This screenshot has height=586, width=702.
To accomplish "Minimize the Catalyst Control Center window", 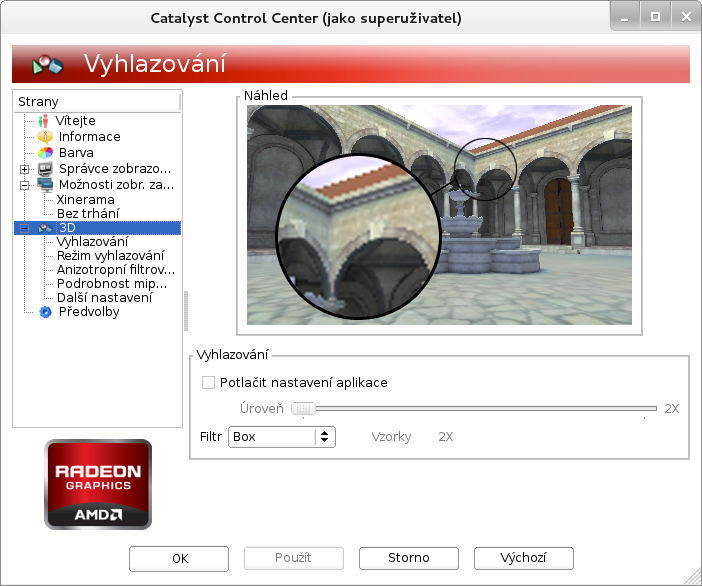I will [x=625, y=17].
